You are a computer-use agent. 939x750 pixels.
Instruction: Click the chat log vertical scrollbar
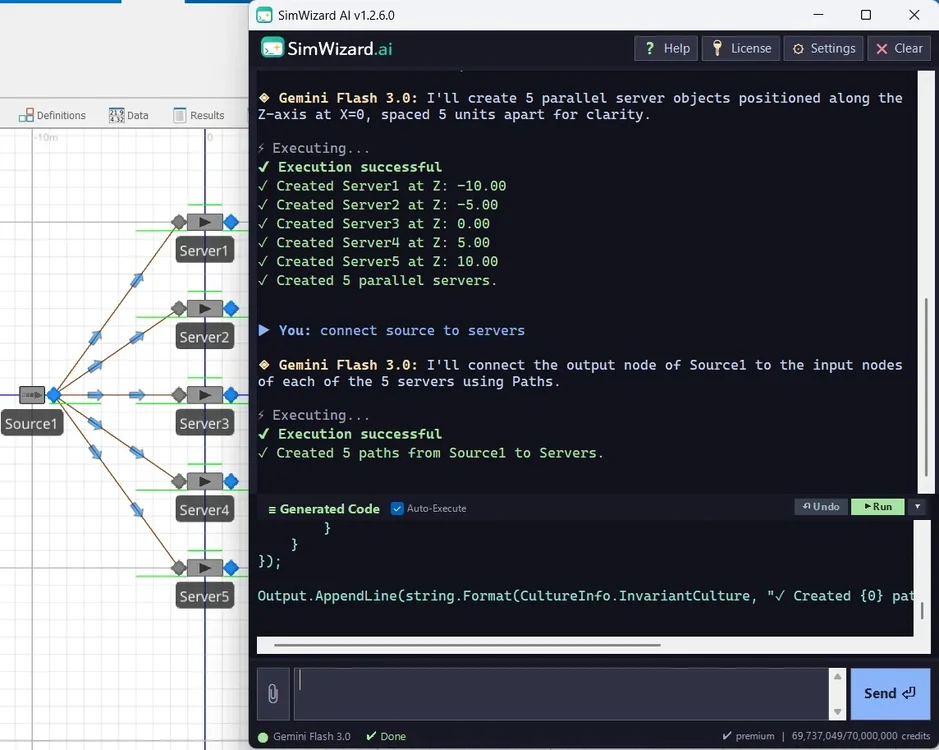point(927,386)
